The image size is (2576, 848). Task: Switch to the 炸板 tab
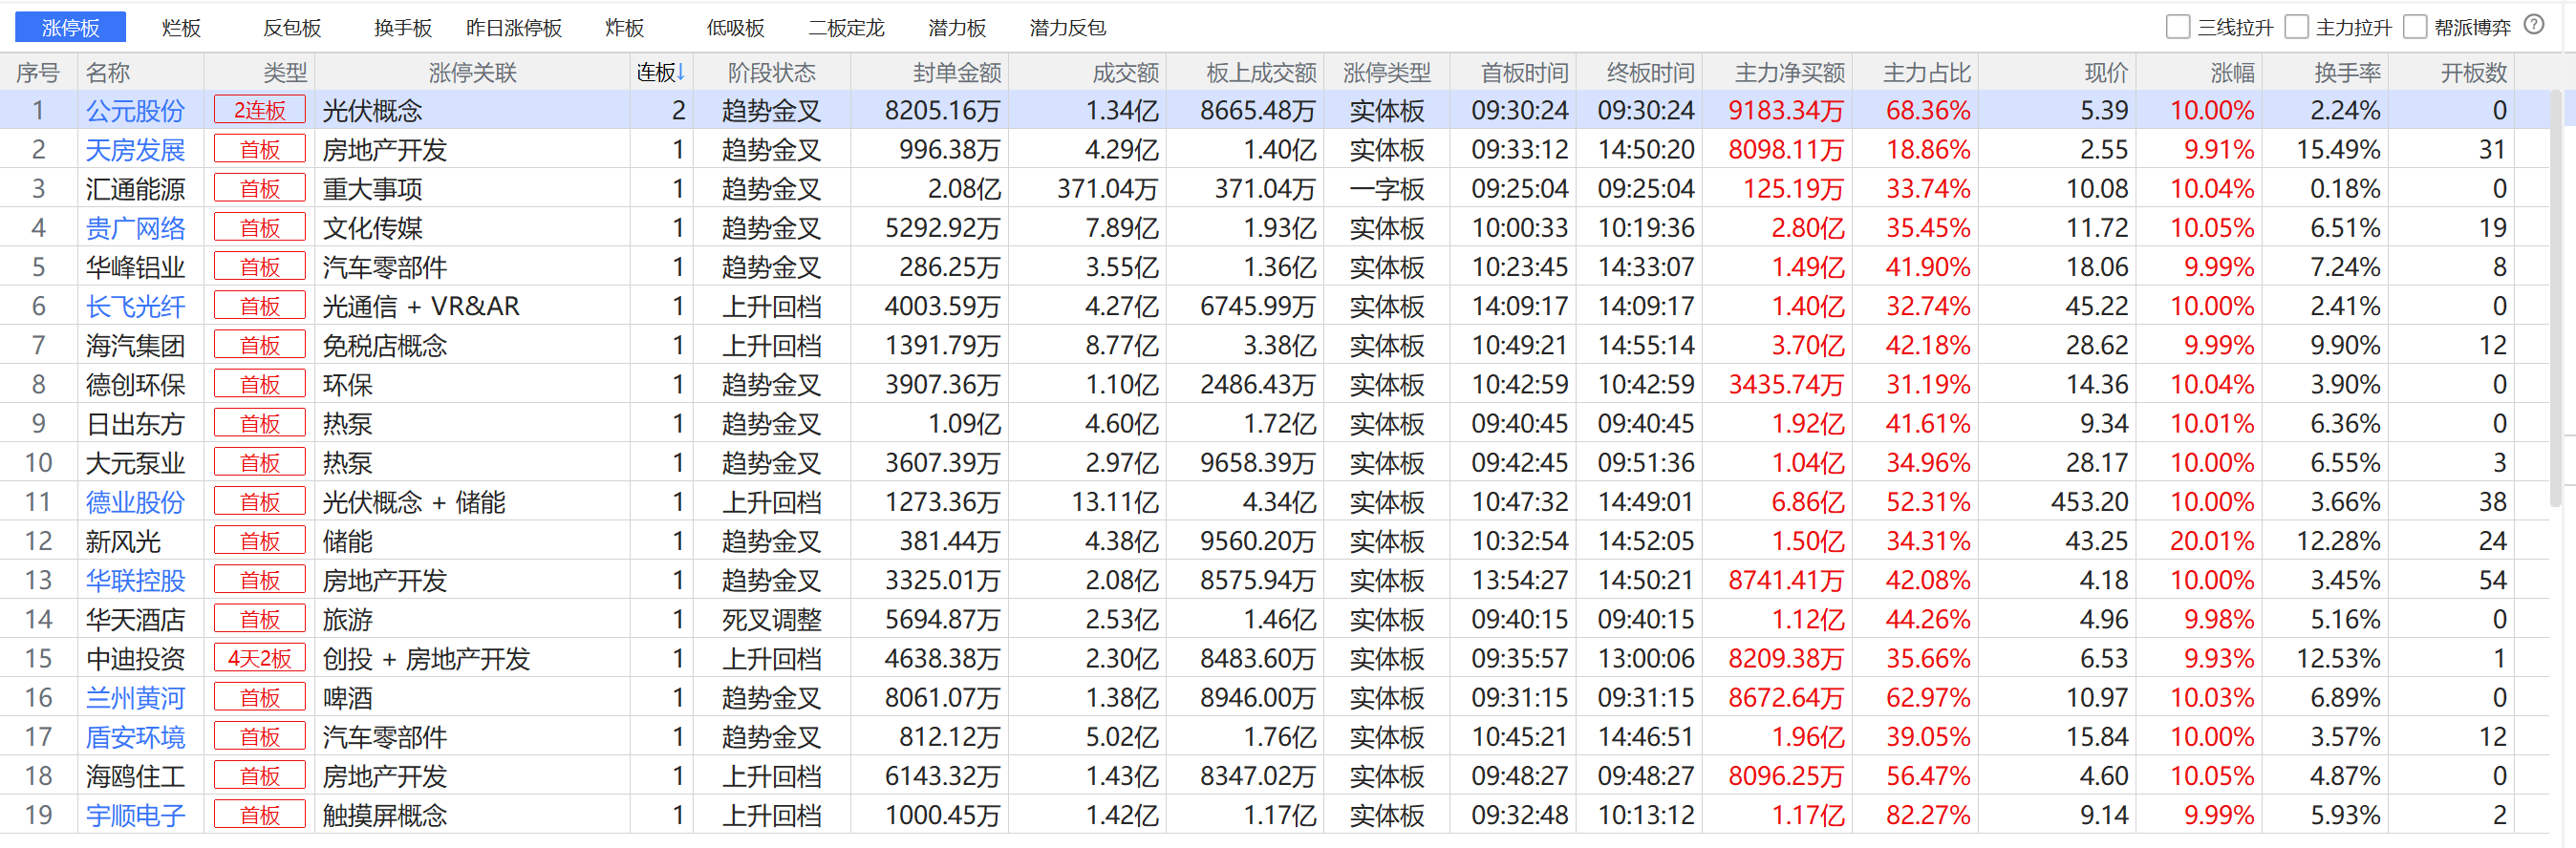pyautogui.click(x=624, y=27)
